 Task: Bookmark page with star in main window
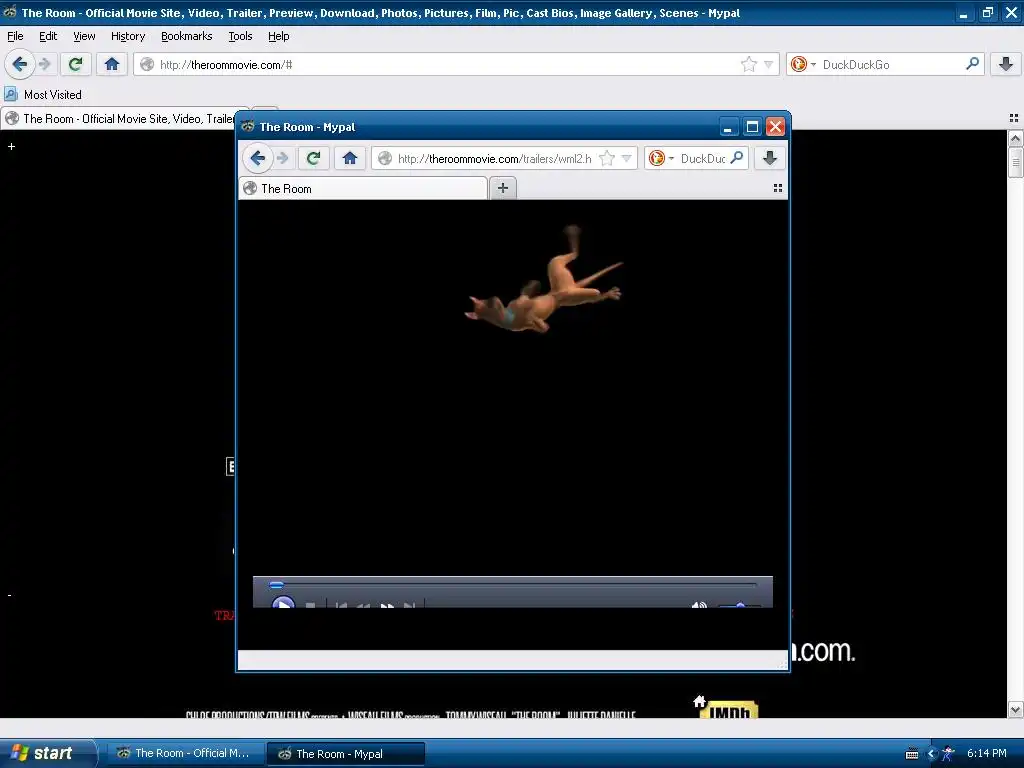[x=749, y=64]
